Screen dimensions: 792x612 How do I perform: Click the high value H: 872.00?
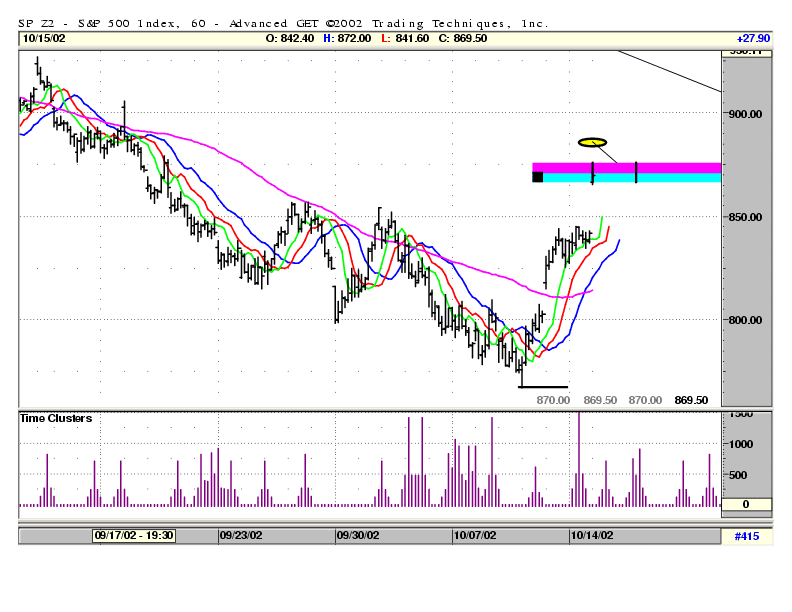pyautogui.click(x=347, y=38)
